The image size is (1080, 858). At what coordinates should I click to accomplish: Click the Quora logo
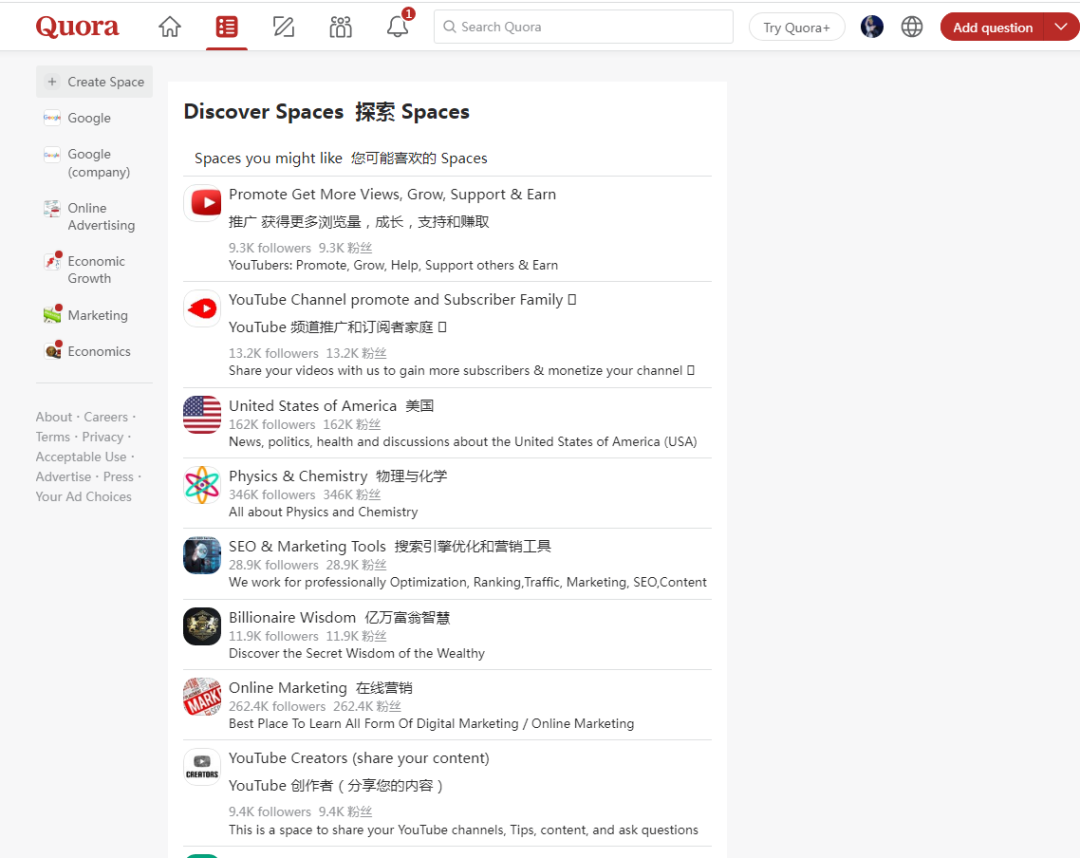[x=76, y=26]
